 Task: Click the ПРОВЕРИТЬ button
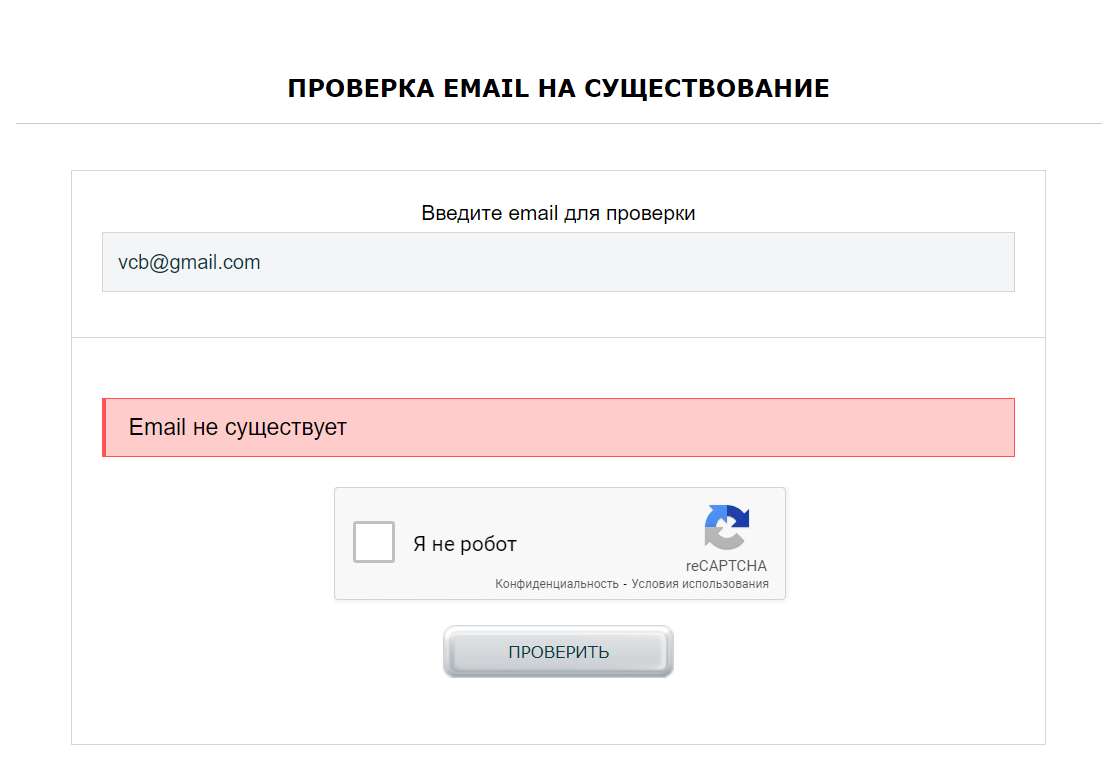tap(558, 652)
